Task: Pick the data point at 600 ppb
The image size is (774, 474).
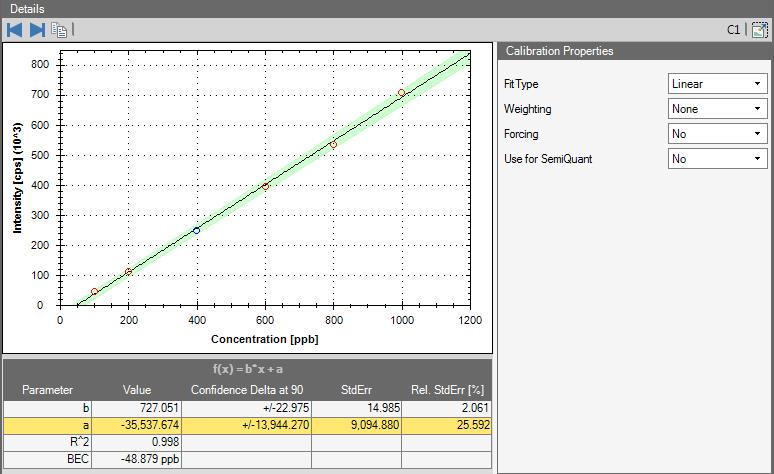Action: 265,186
